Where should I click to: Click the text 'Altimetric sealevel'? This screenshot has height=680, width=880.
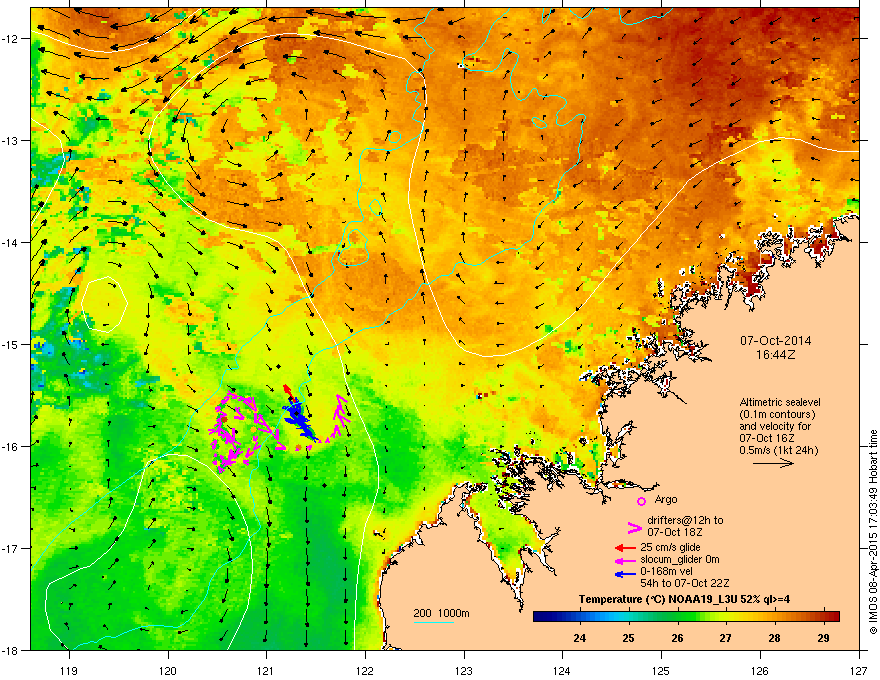780,402
